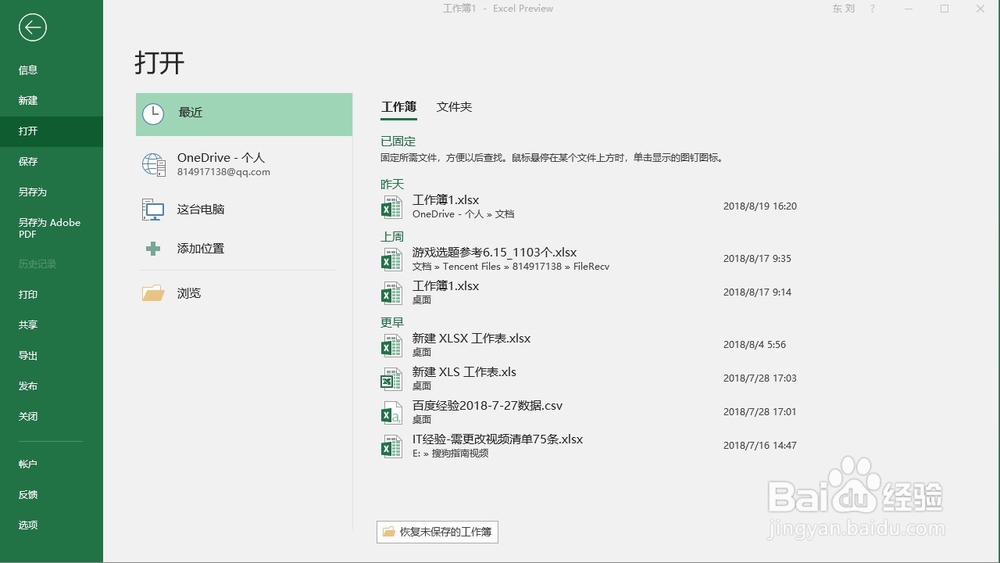Screen dimensions: 1000x563
Task: Open 新建 in the sidebar
Action: click(28, 101)
